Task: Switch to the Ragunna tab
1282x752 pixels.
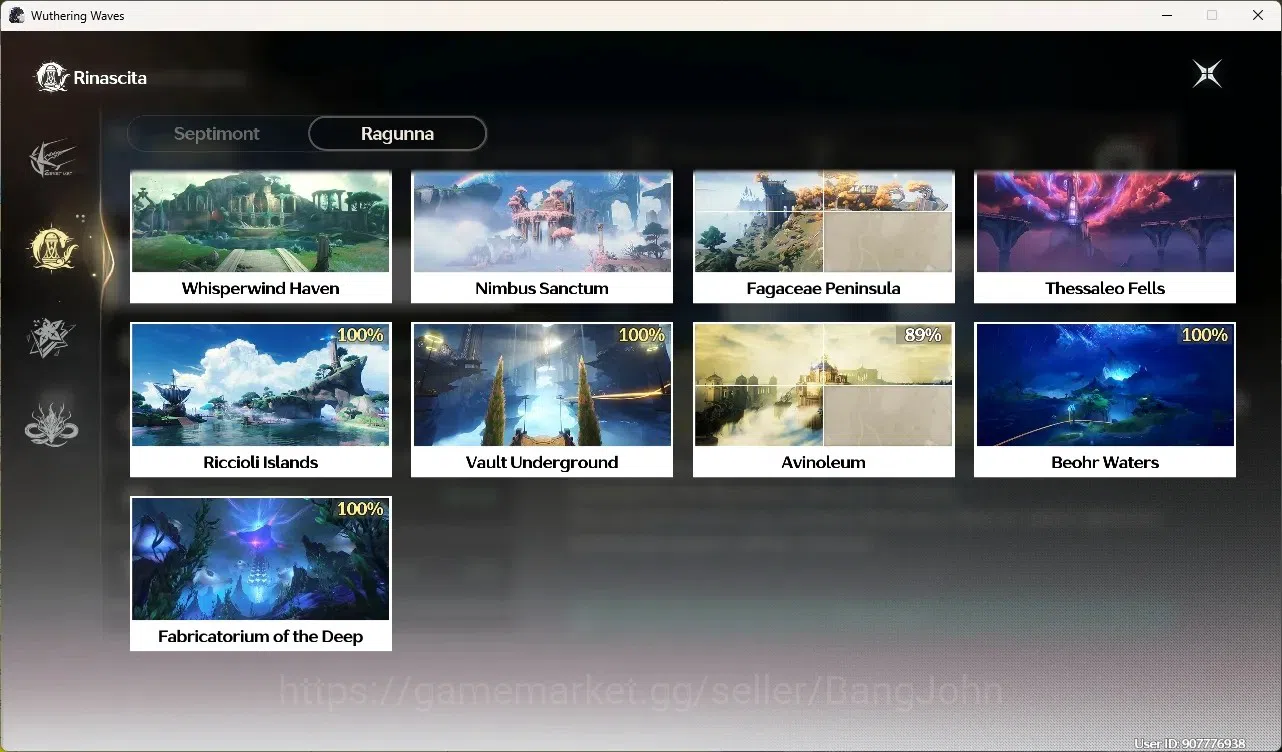Action: [x=397, y=133]
